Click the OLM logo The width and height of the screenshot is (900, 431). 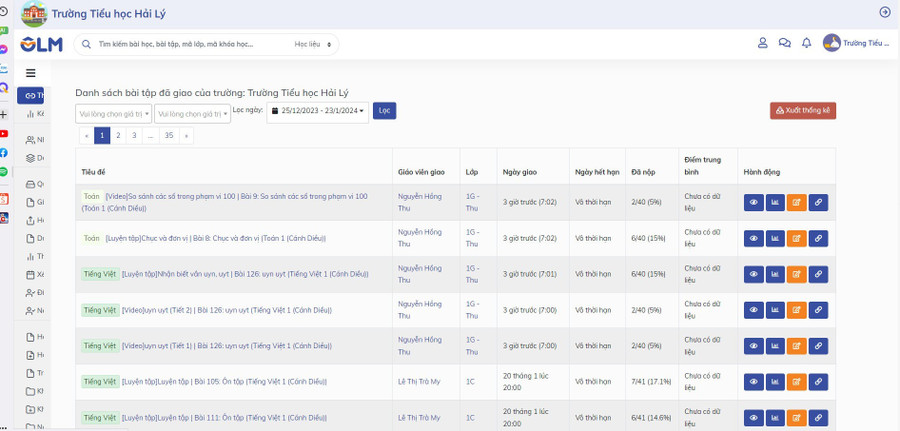coord(42,44)
